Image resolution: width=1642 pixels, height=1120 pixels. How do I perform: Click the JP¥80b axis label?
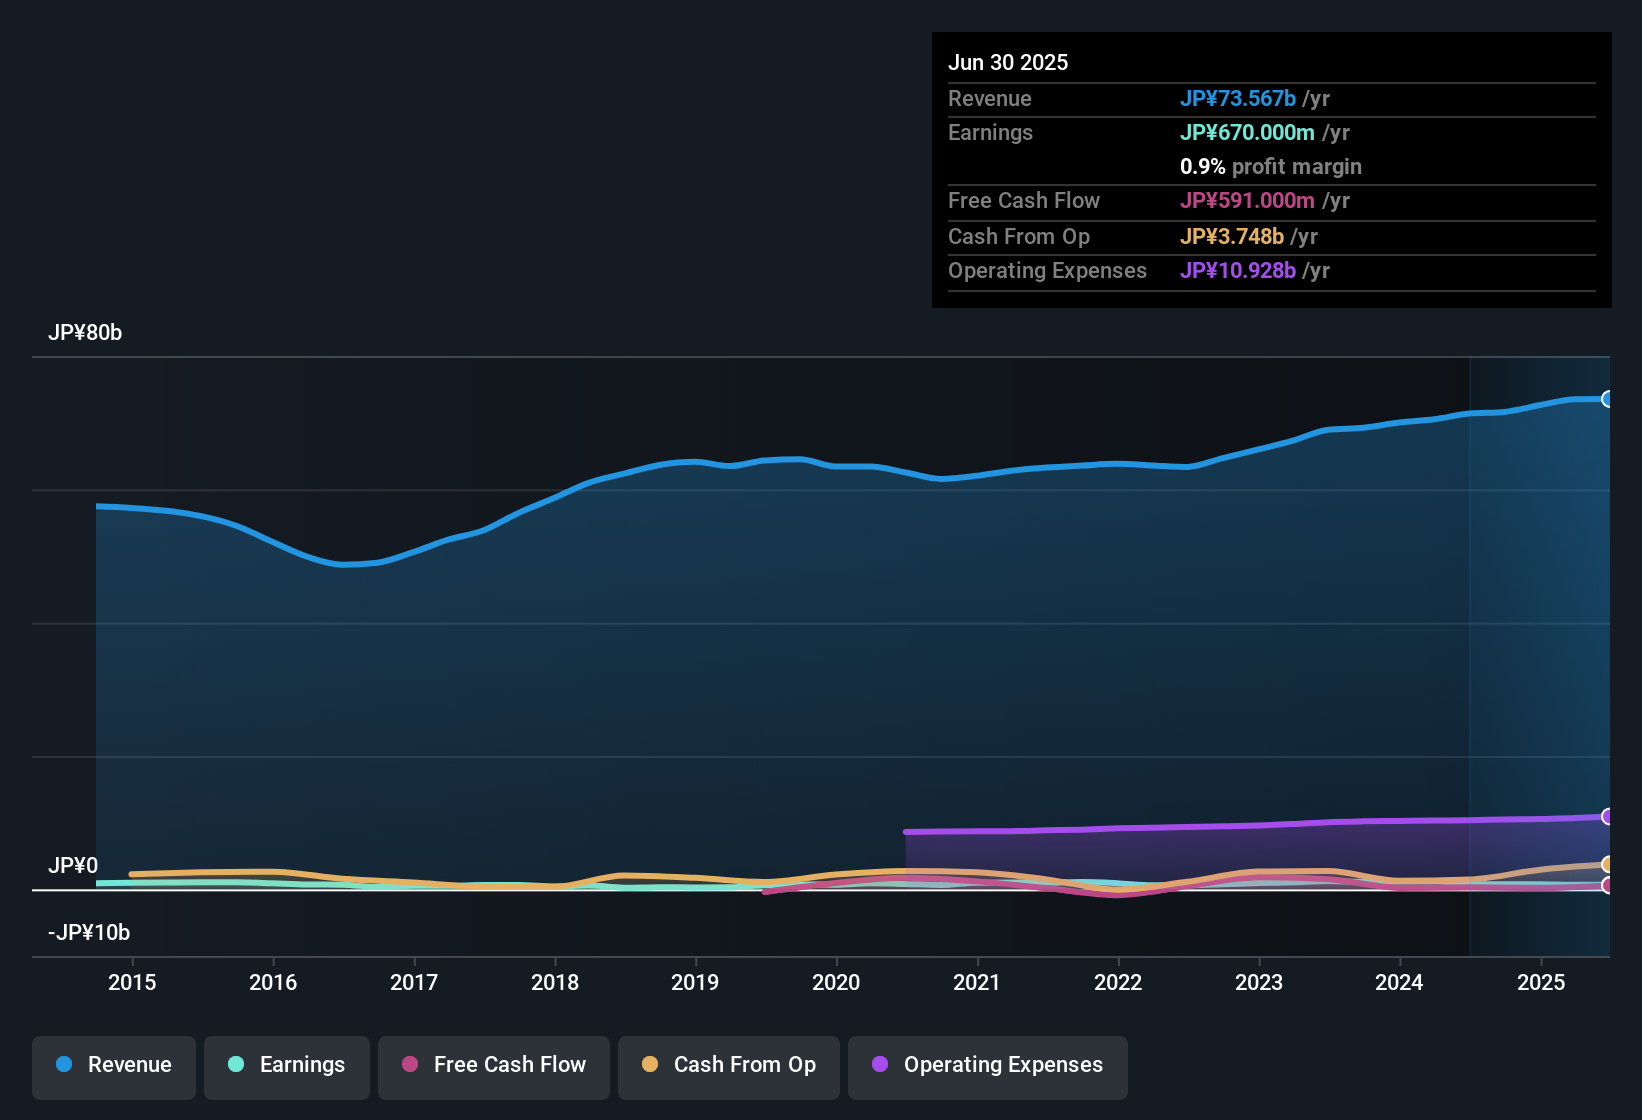(86, 332)
